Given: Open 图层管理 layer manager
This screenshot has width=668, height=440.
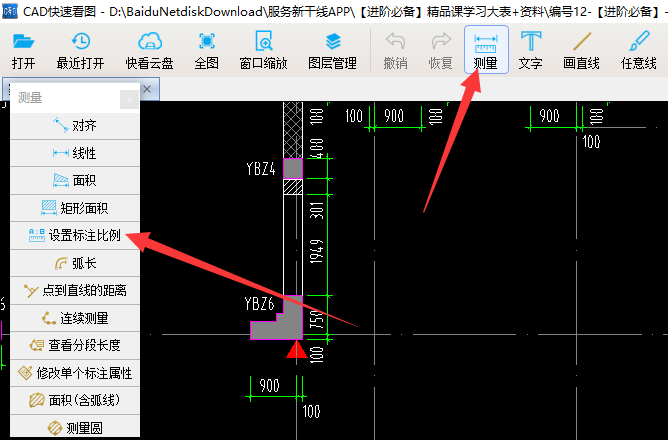Looking at the screenshot, I should (332, 50).
